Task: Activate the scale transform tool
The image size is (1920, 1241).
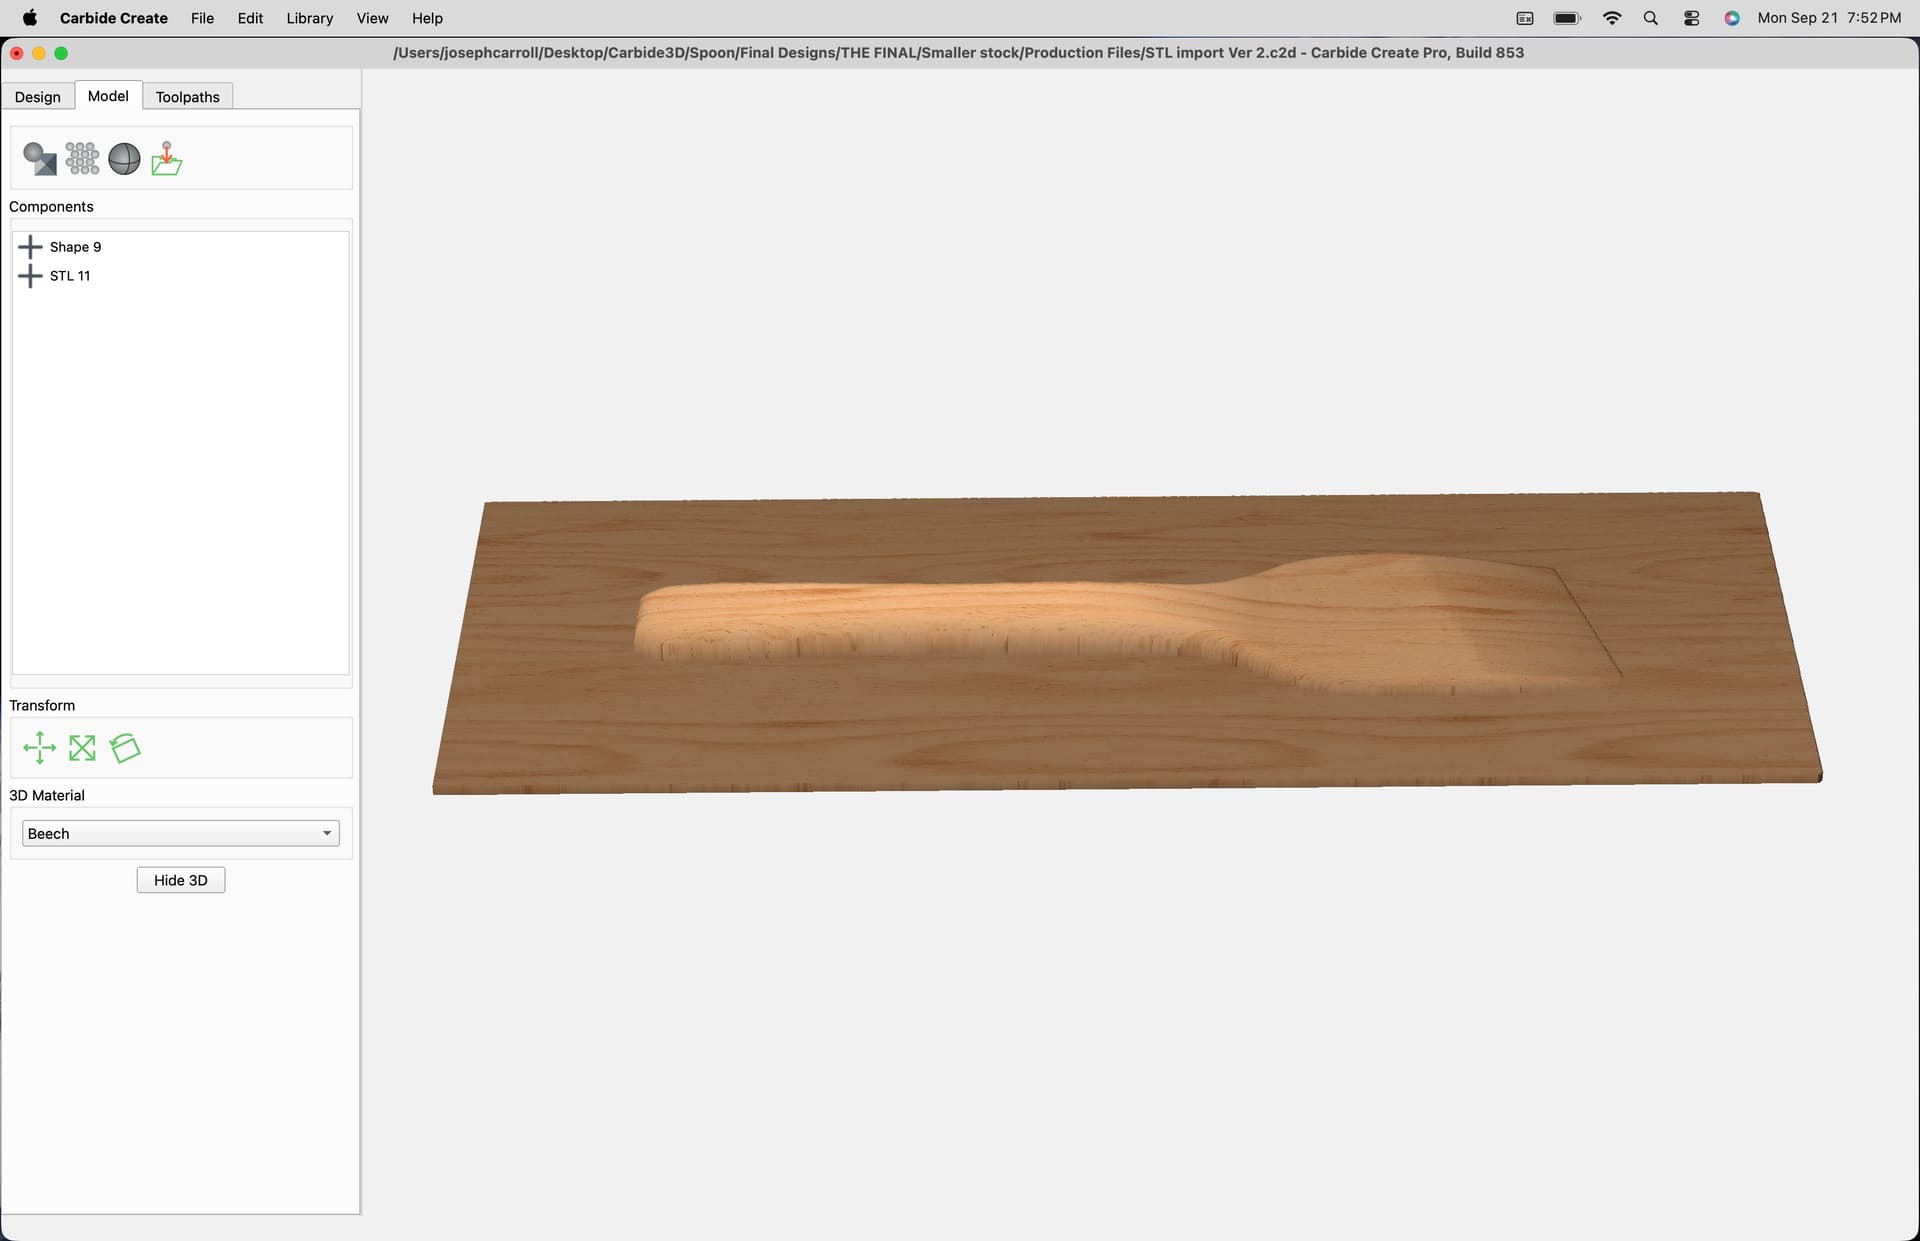Action: [x=82, y=748]
